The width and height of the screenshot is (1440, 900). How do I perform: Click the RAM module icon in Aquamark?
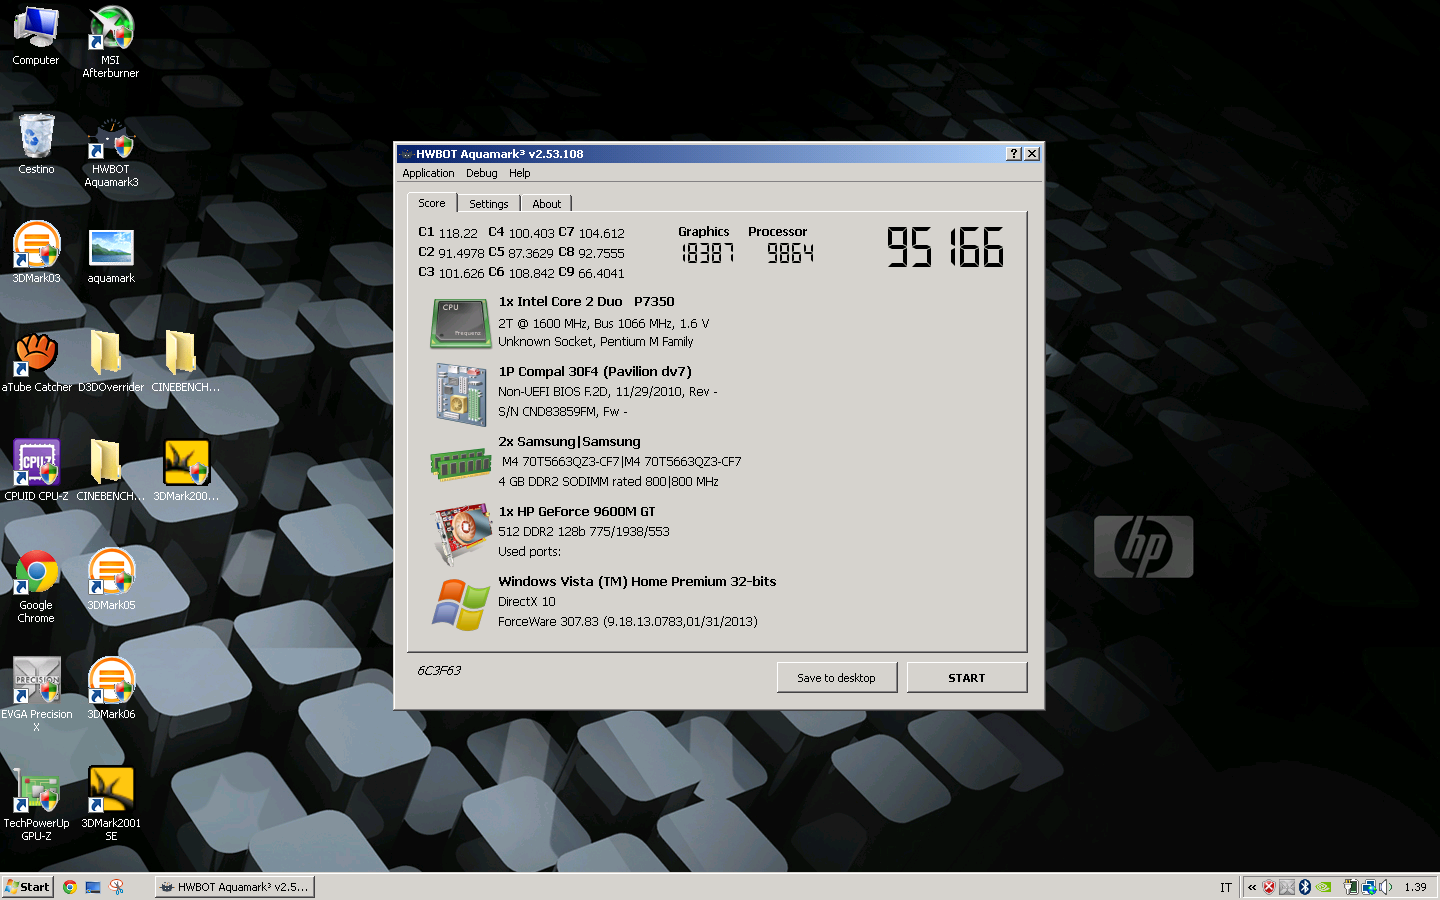pos(460,464)
